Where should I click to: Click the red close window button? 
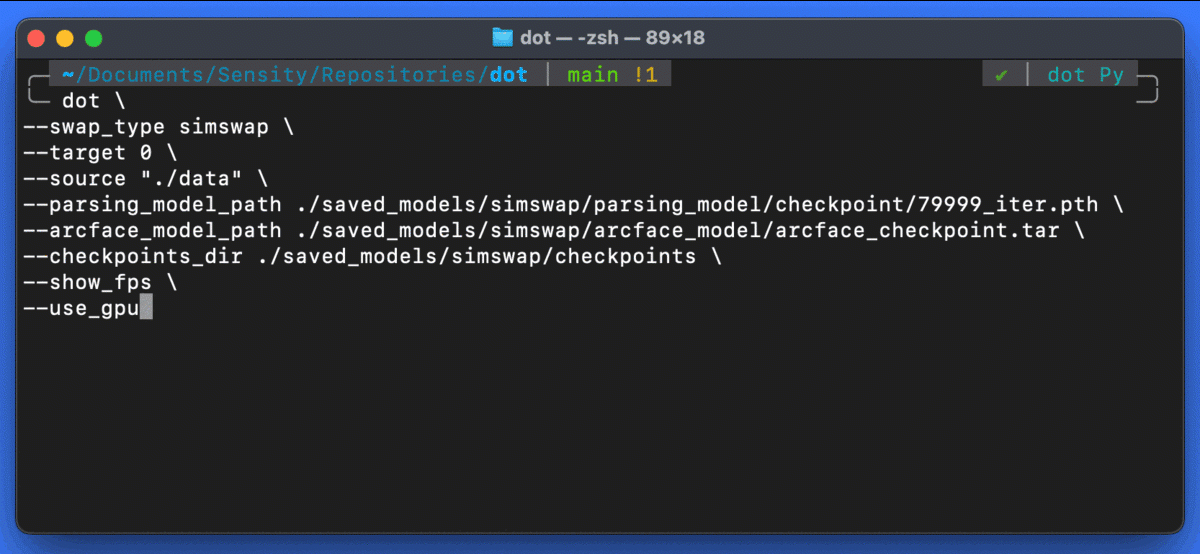click(37, 39)
